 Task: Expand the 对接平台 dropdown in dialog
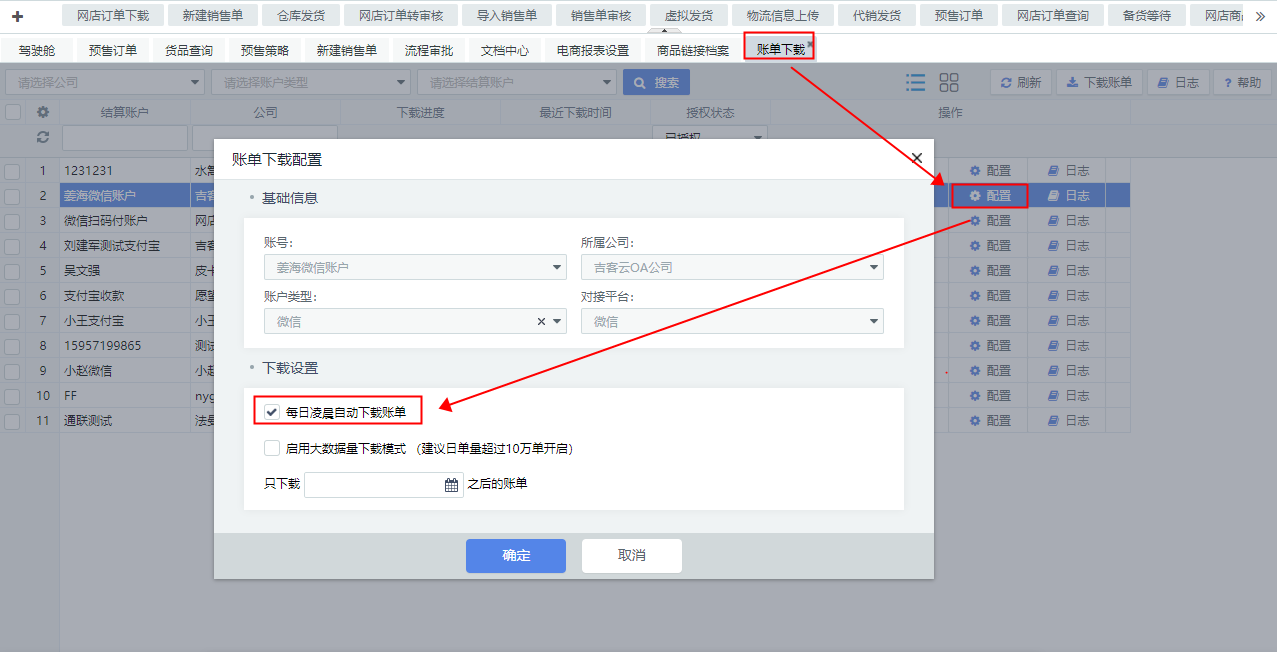tap(875, 322)
